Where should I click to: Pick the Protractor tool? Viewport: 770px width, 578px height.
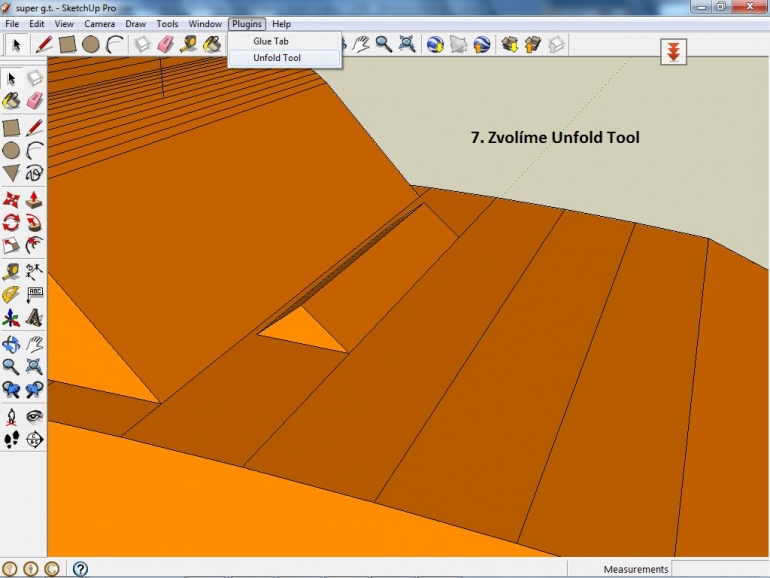click(11, 295)
